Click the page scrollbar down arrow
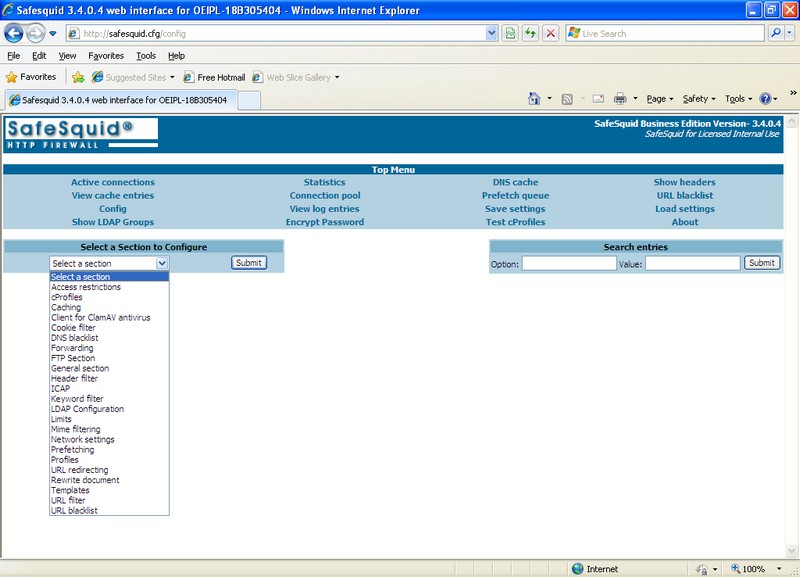 792,551
